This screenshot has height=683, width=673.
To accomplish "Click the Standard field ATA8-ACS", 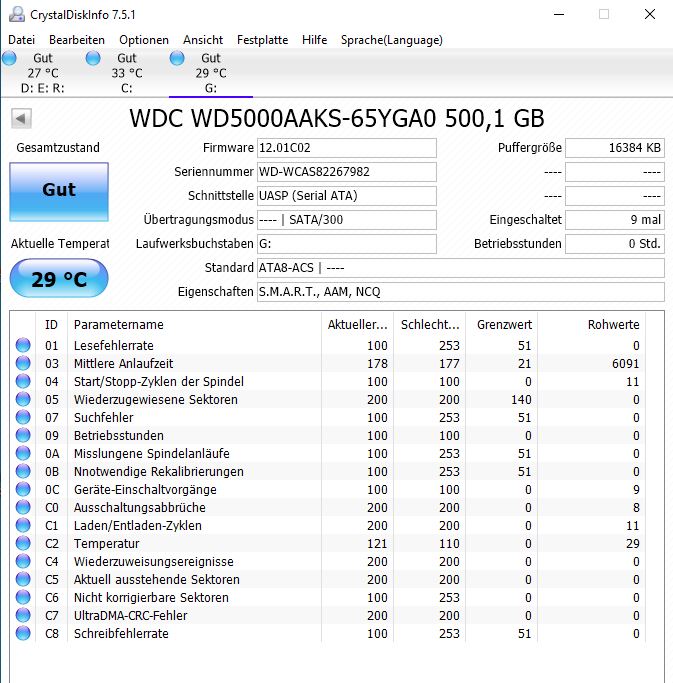I will click(x=461, y=267).
